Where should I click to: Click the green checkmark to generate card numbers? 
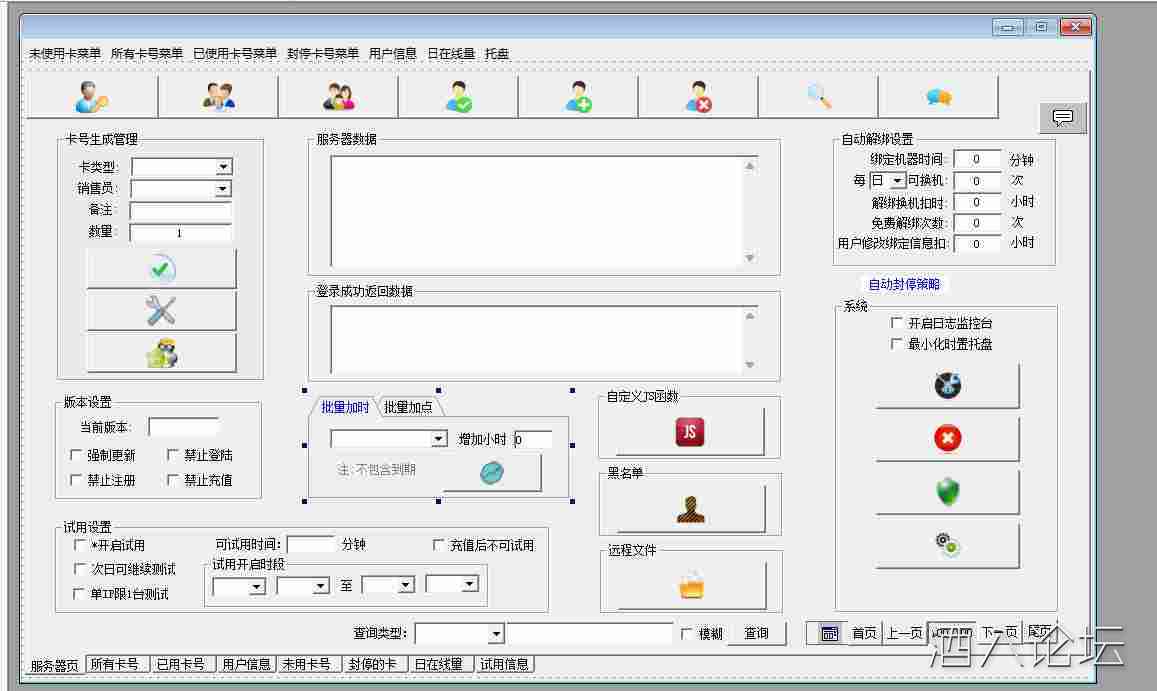(x=161, y=269)
